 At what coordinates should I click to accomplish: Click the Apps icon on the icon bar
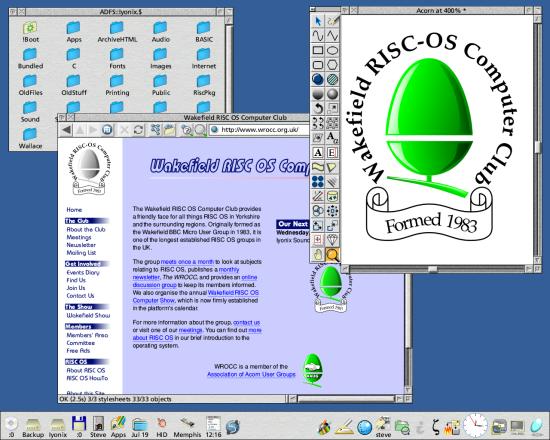point(118,426)
